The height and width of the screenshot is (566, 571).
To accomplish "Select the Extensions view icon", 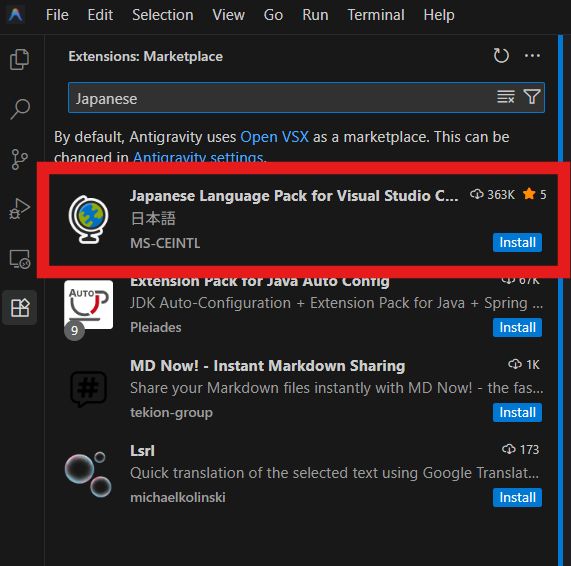I will click(20, 308).
